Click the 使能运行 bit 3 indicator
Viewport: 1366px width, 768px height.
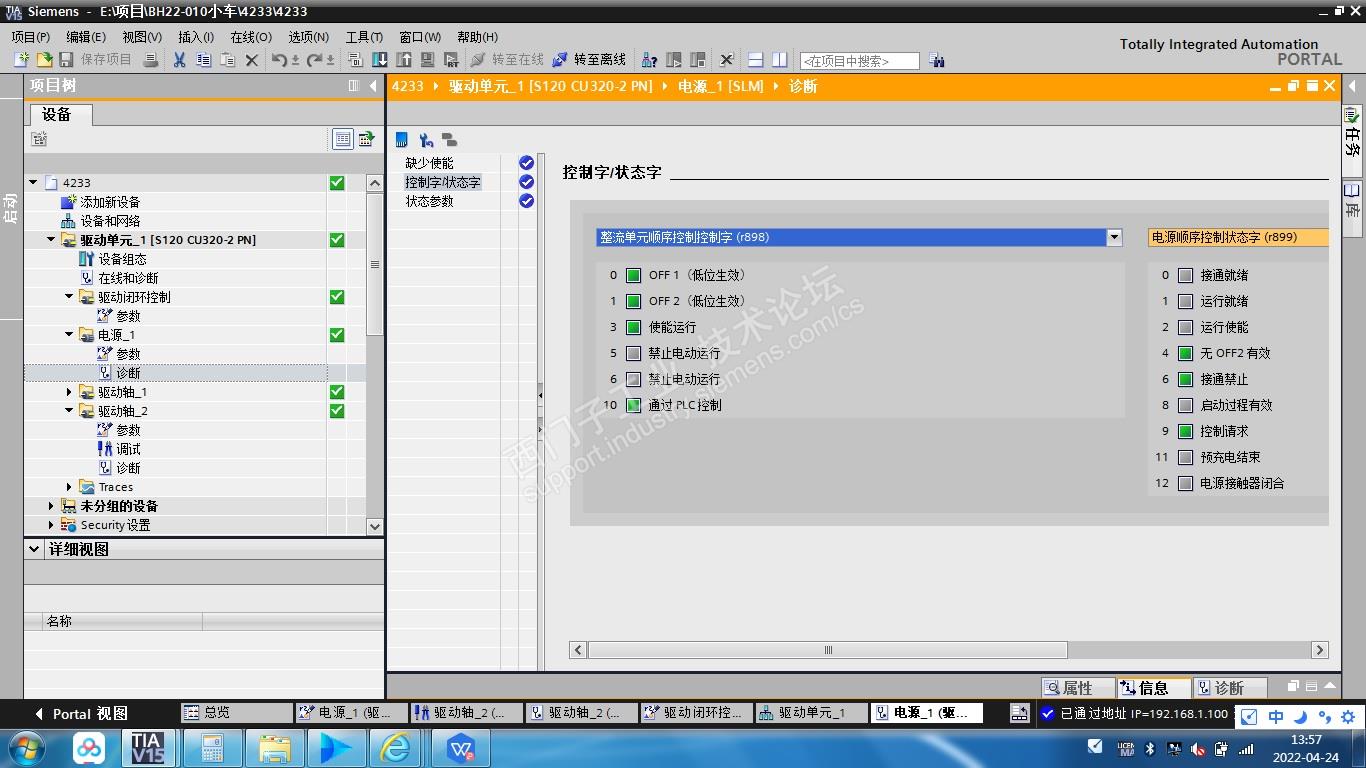(x=633, y=327)
